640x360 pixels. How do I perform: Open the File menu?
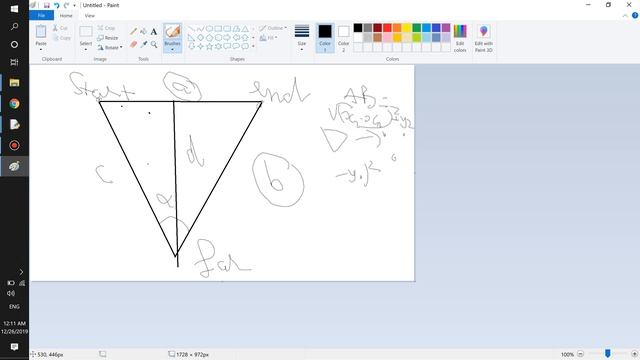coord(41,16)
